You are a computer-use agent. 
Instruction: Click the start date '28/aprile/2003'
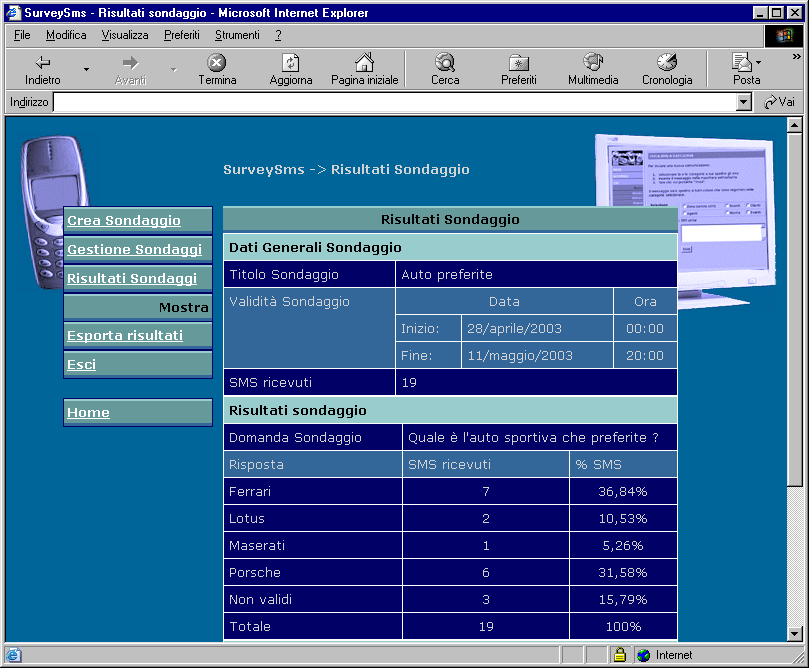coord(514,329)
